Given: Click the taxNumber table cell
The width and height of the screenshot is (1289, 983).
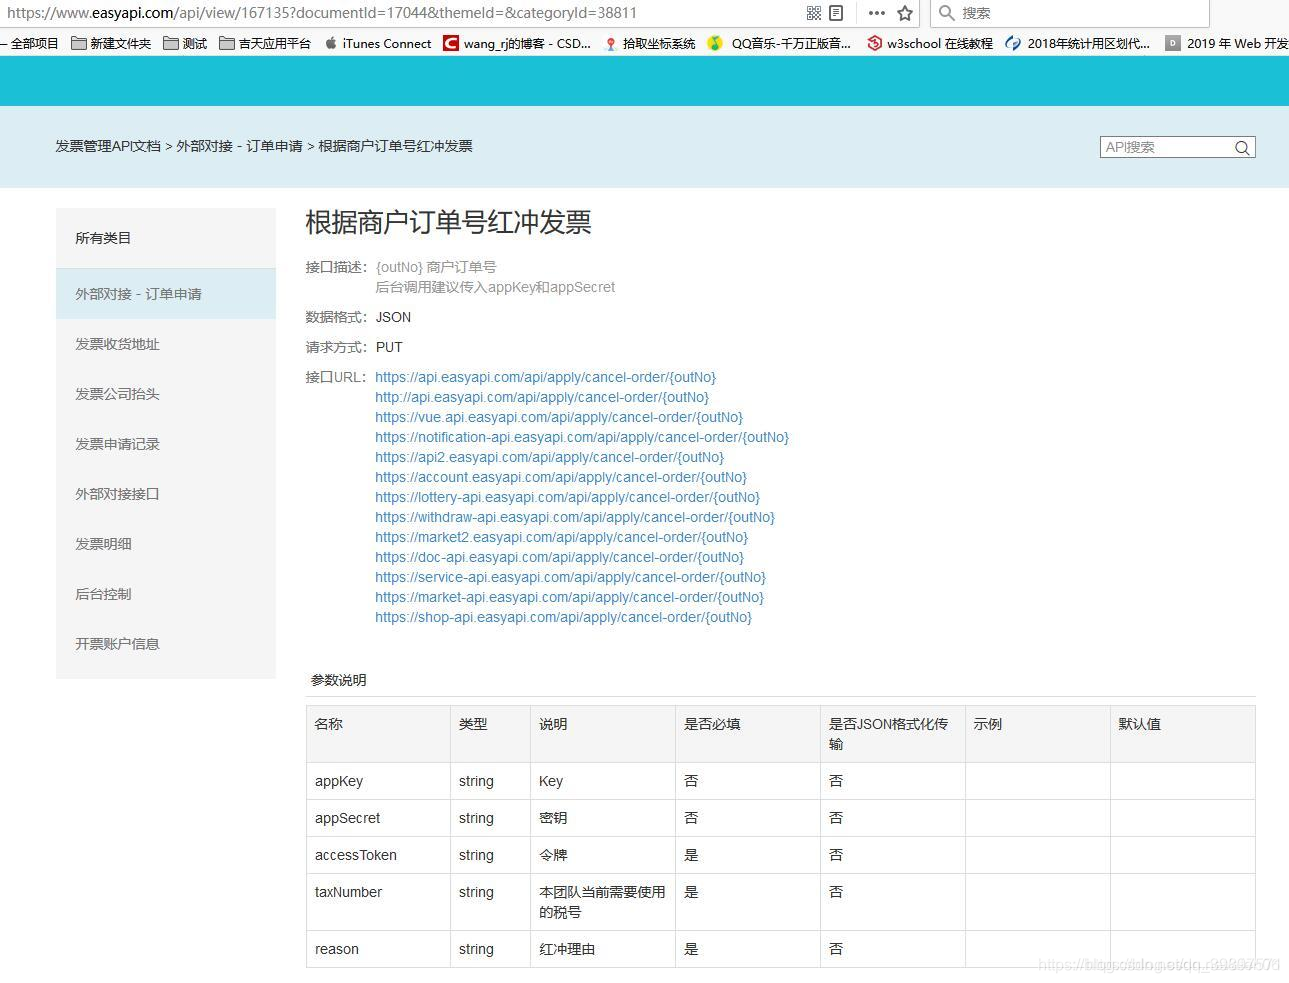Looking at the screenshot, I should (378, 902).
